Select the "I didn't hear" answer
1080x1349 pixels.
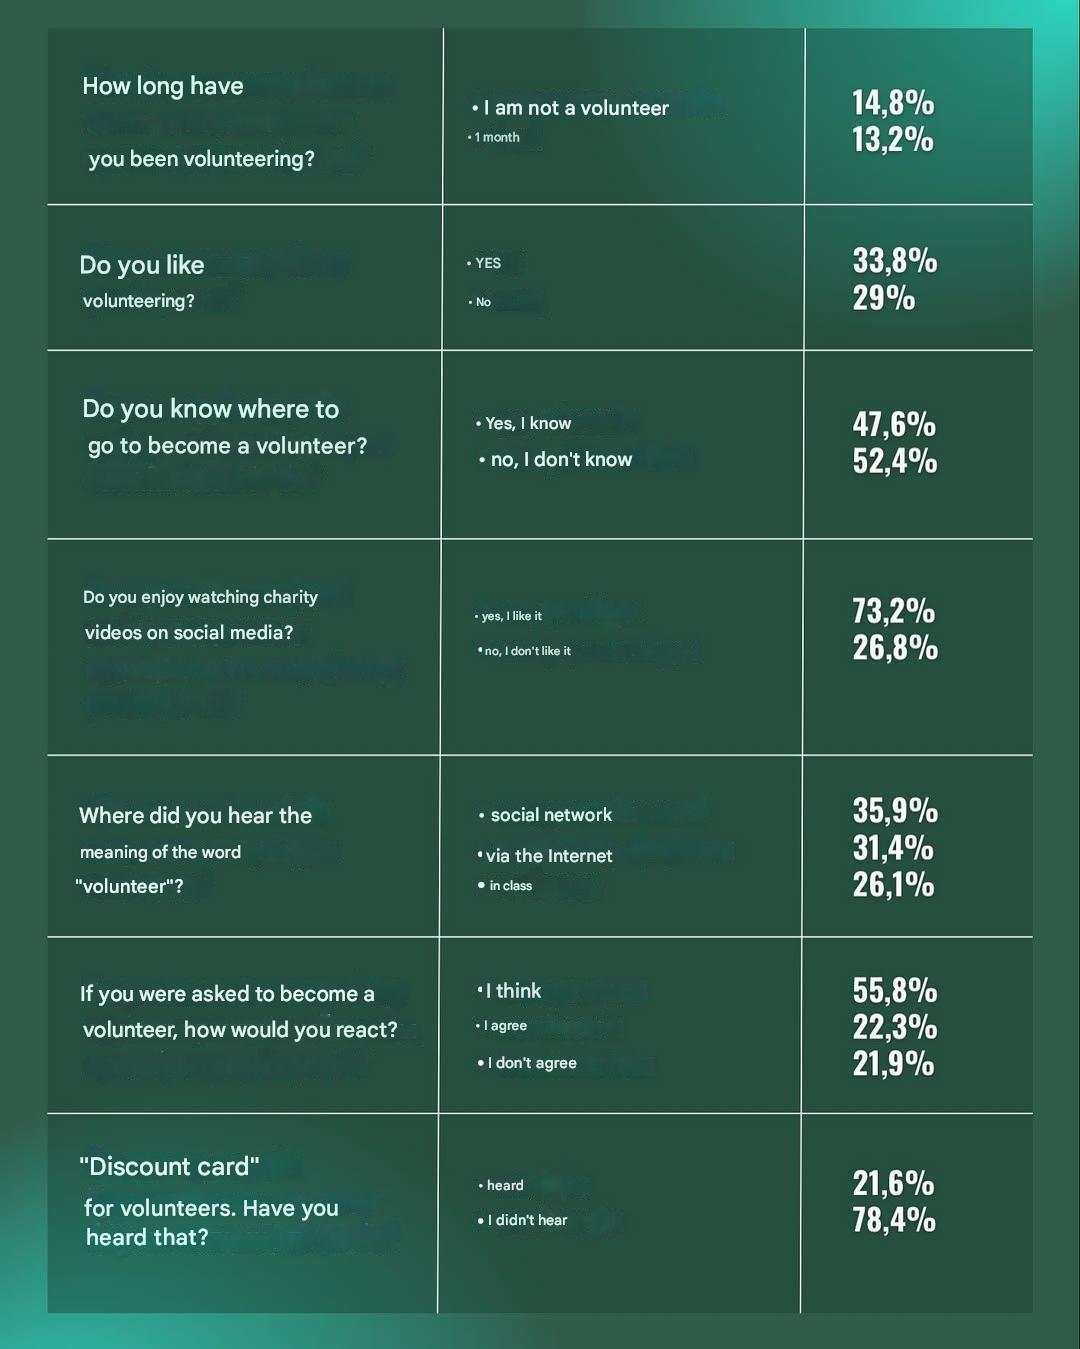527,1220
